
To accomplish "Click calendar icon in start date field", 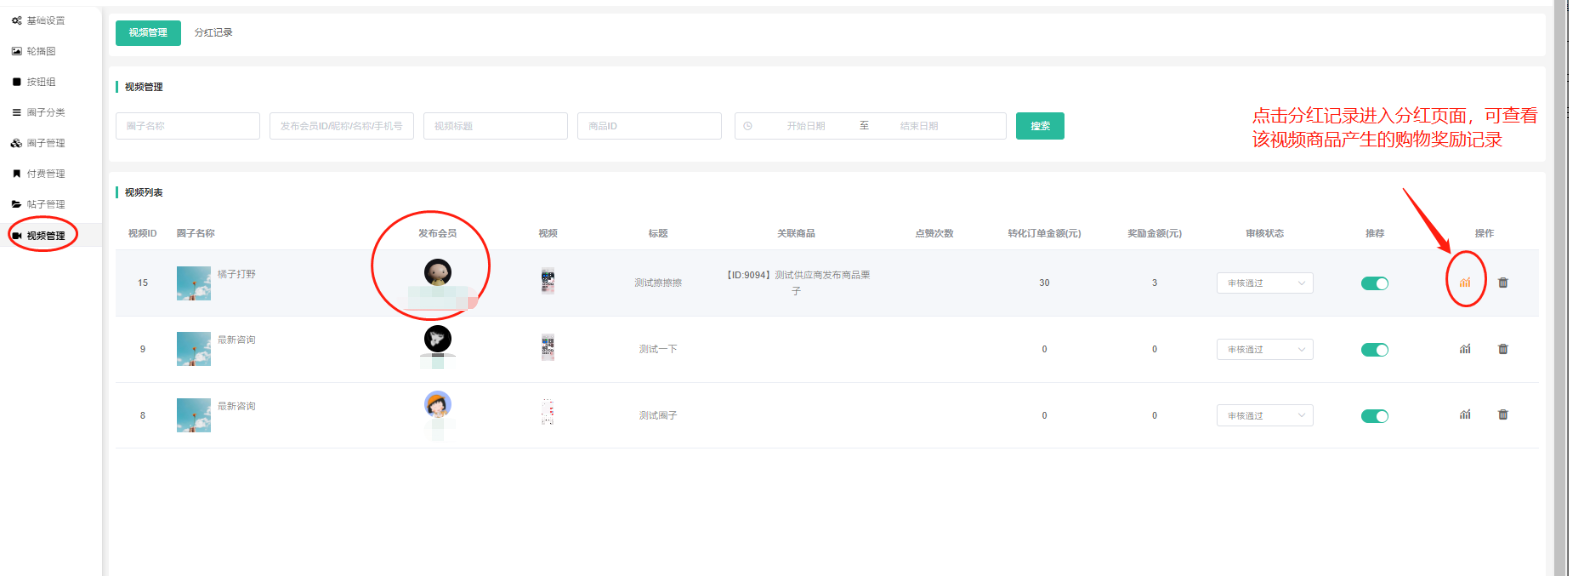I will click(748, 126).
